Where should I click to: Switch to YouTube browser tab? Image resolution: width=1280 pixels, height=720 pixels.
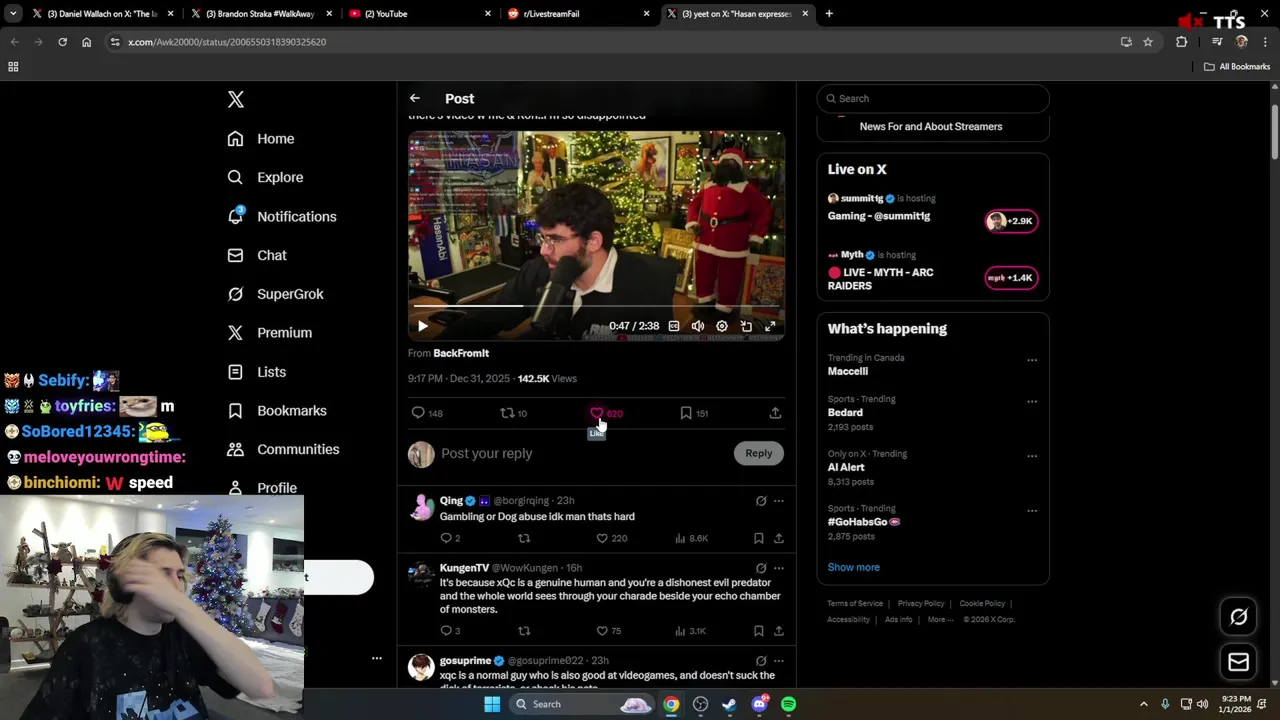pos(418,14)
